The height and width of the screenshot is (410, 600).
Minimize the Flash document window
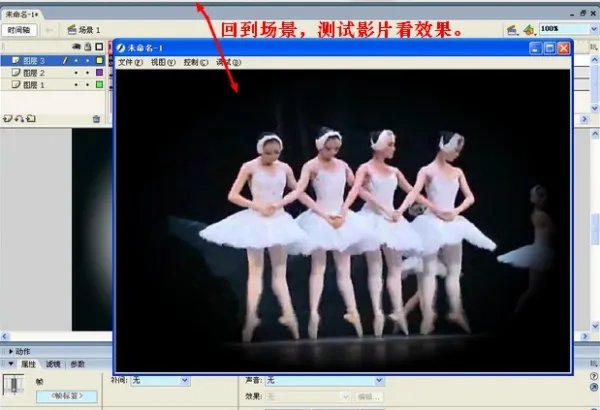pyautogui.click(x=572, y=14)
